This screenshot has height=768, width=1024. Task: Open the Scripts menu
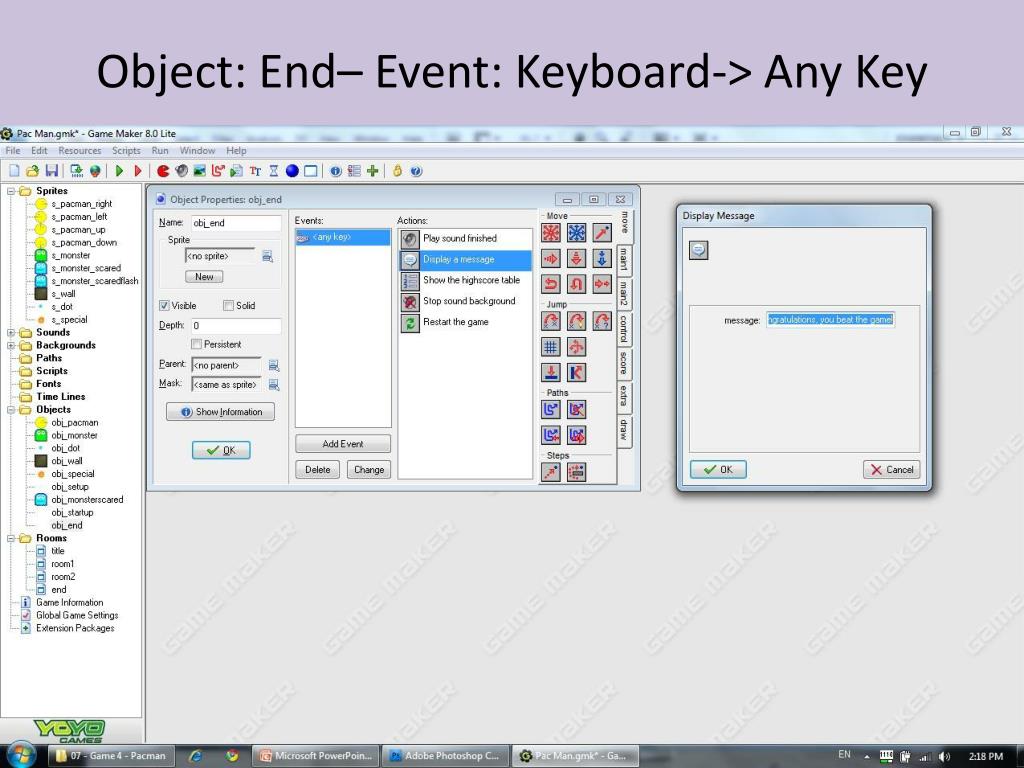pyautogui.click(x=126, y=151)
